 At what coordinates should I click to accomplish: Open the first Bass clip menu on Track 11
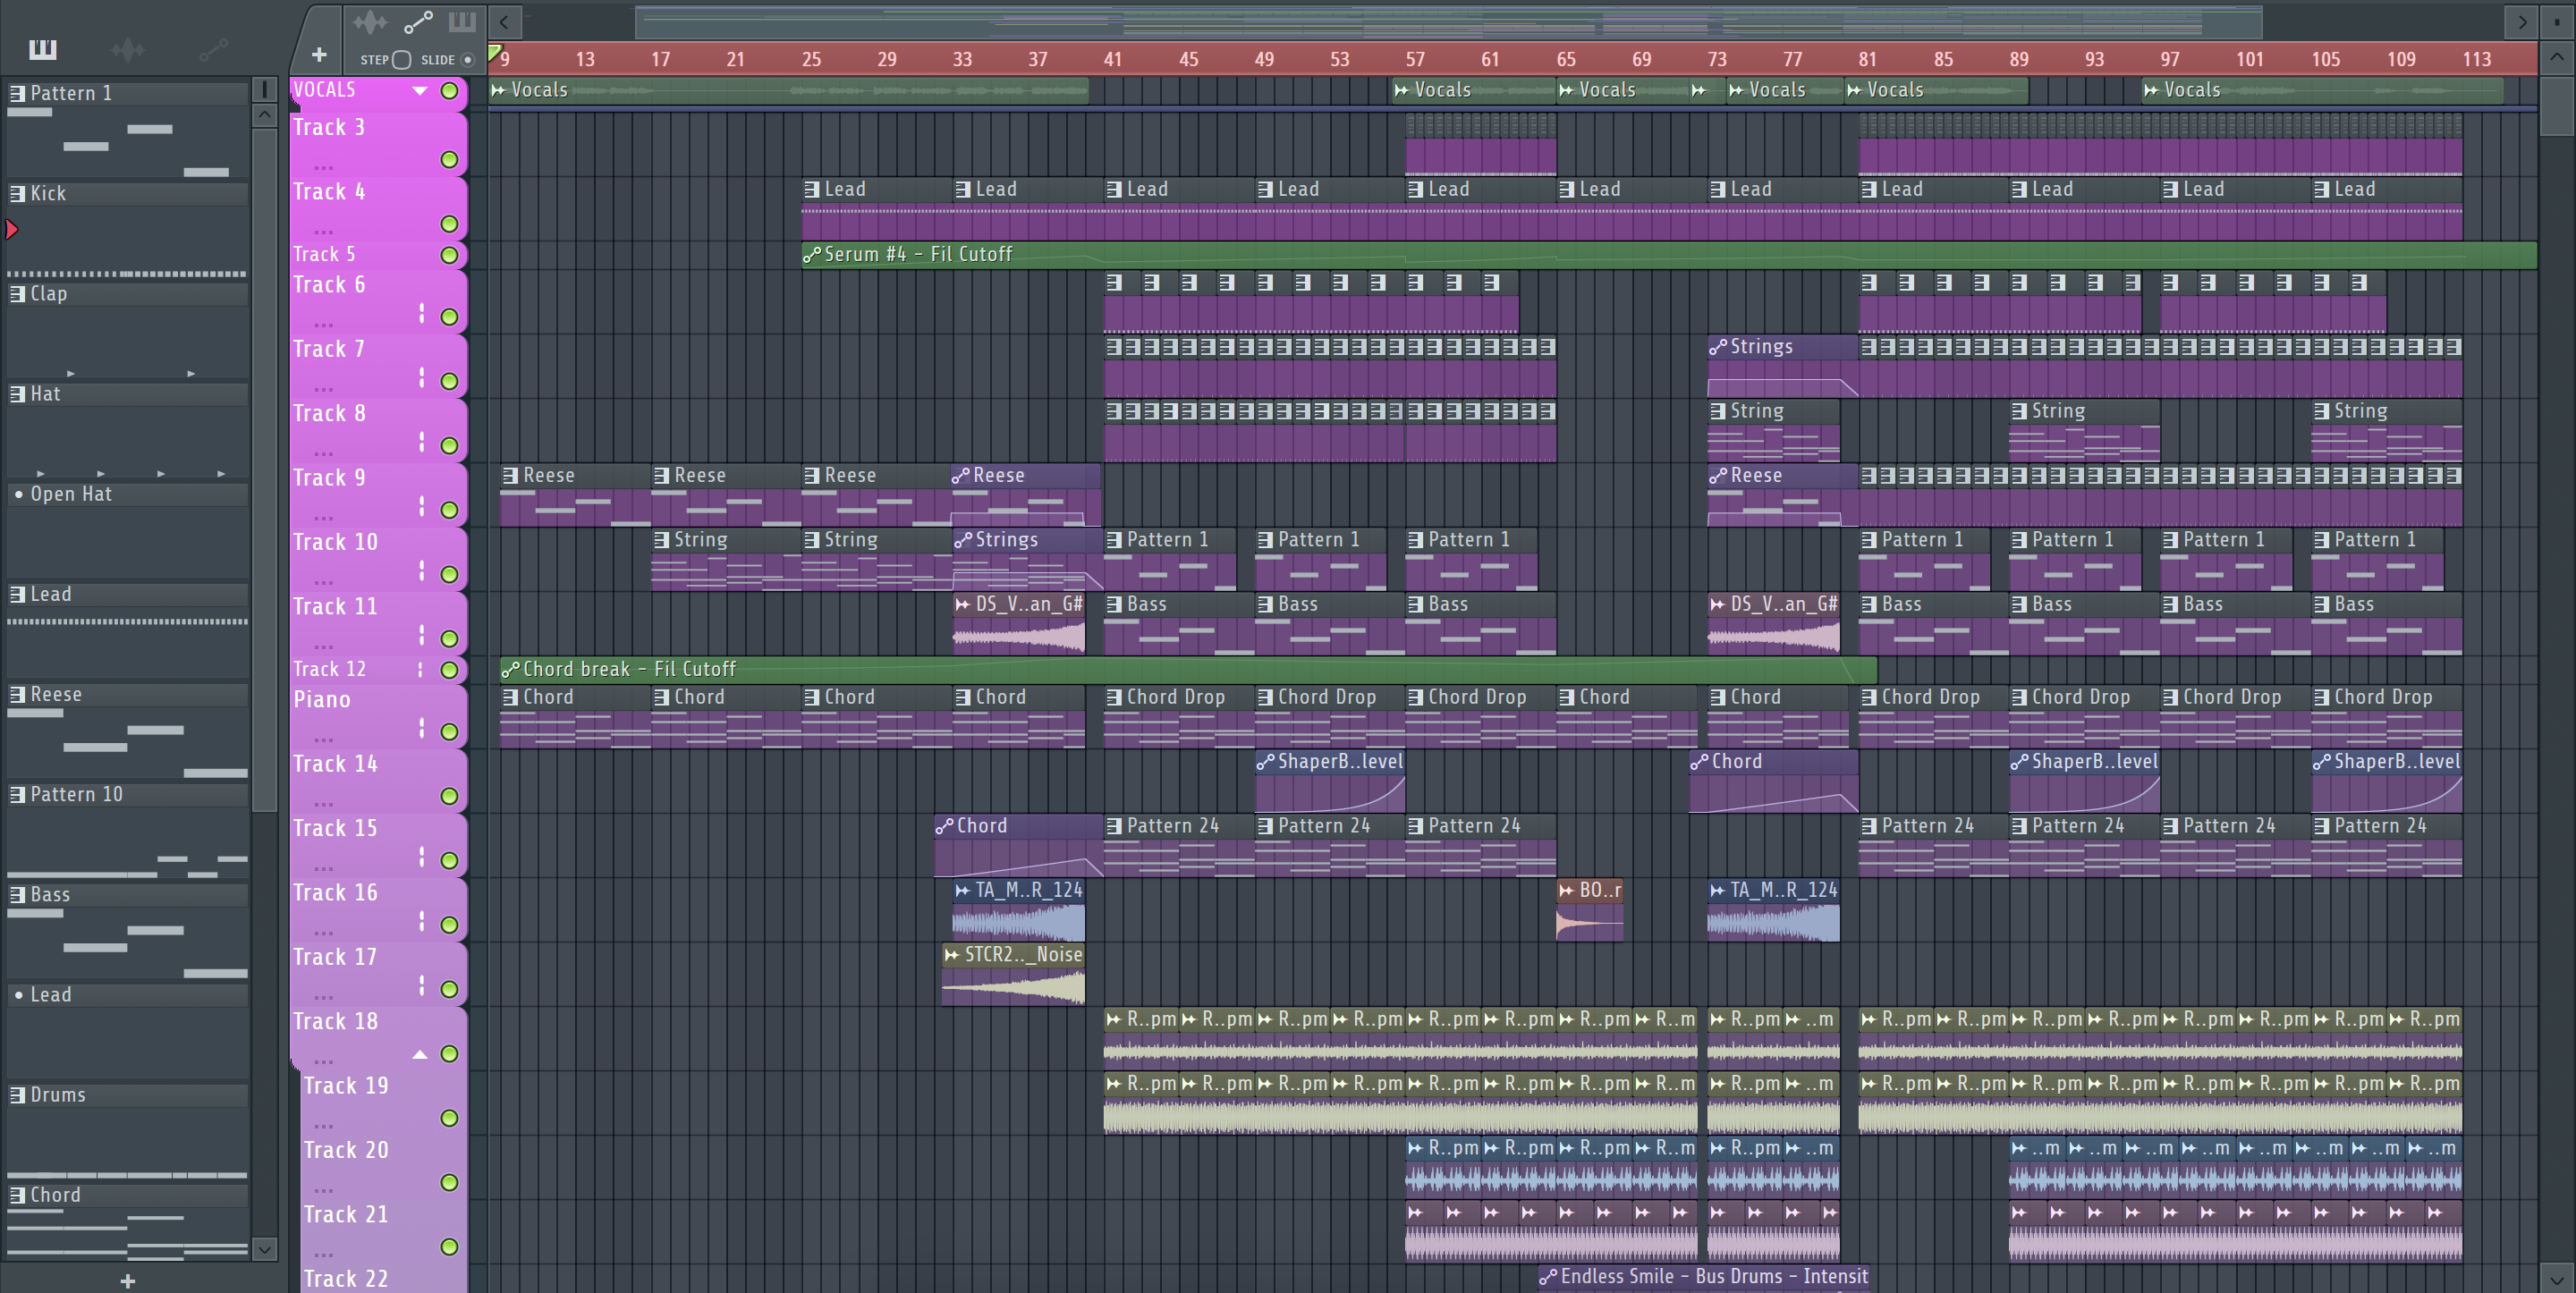click(1114, 604)
